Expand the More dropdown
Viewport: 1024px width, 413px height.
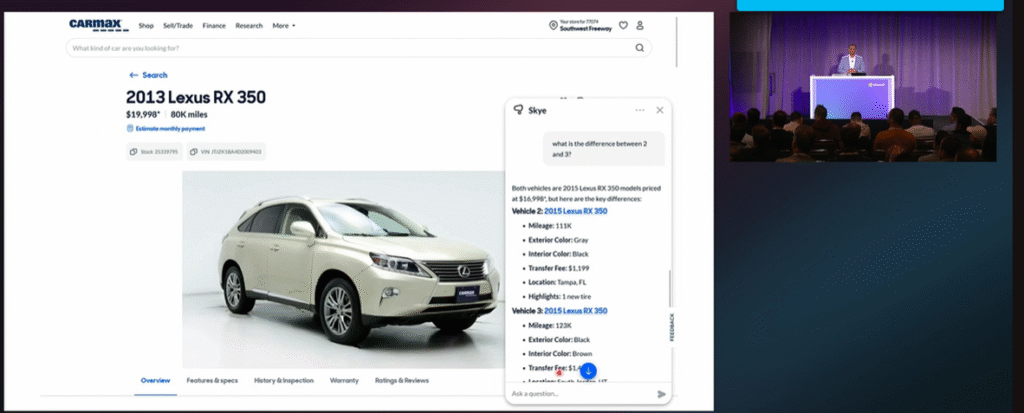284,25
